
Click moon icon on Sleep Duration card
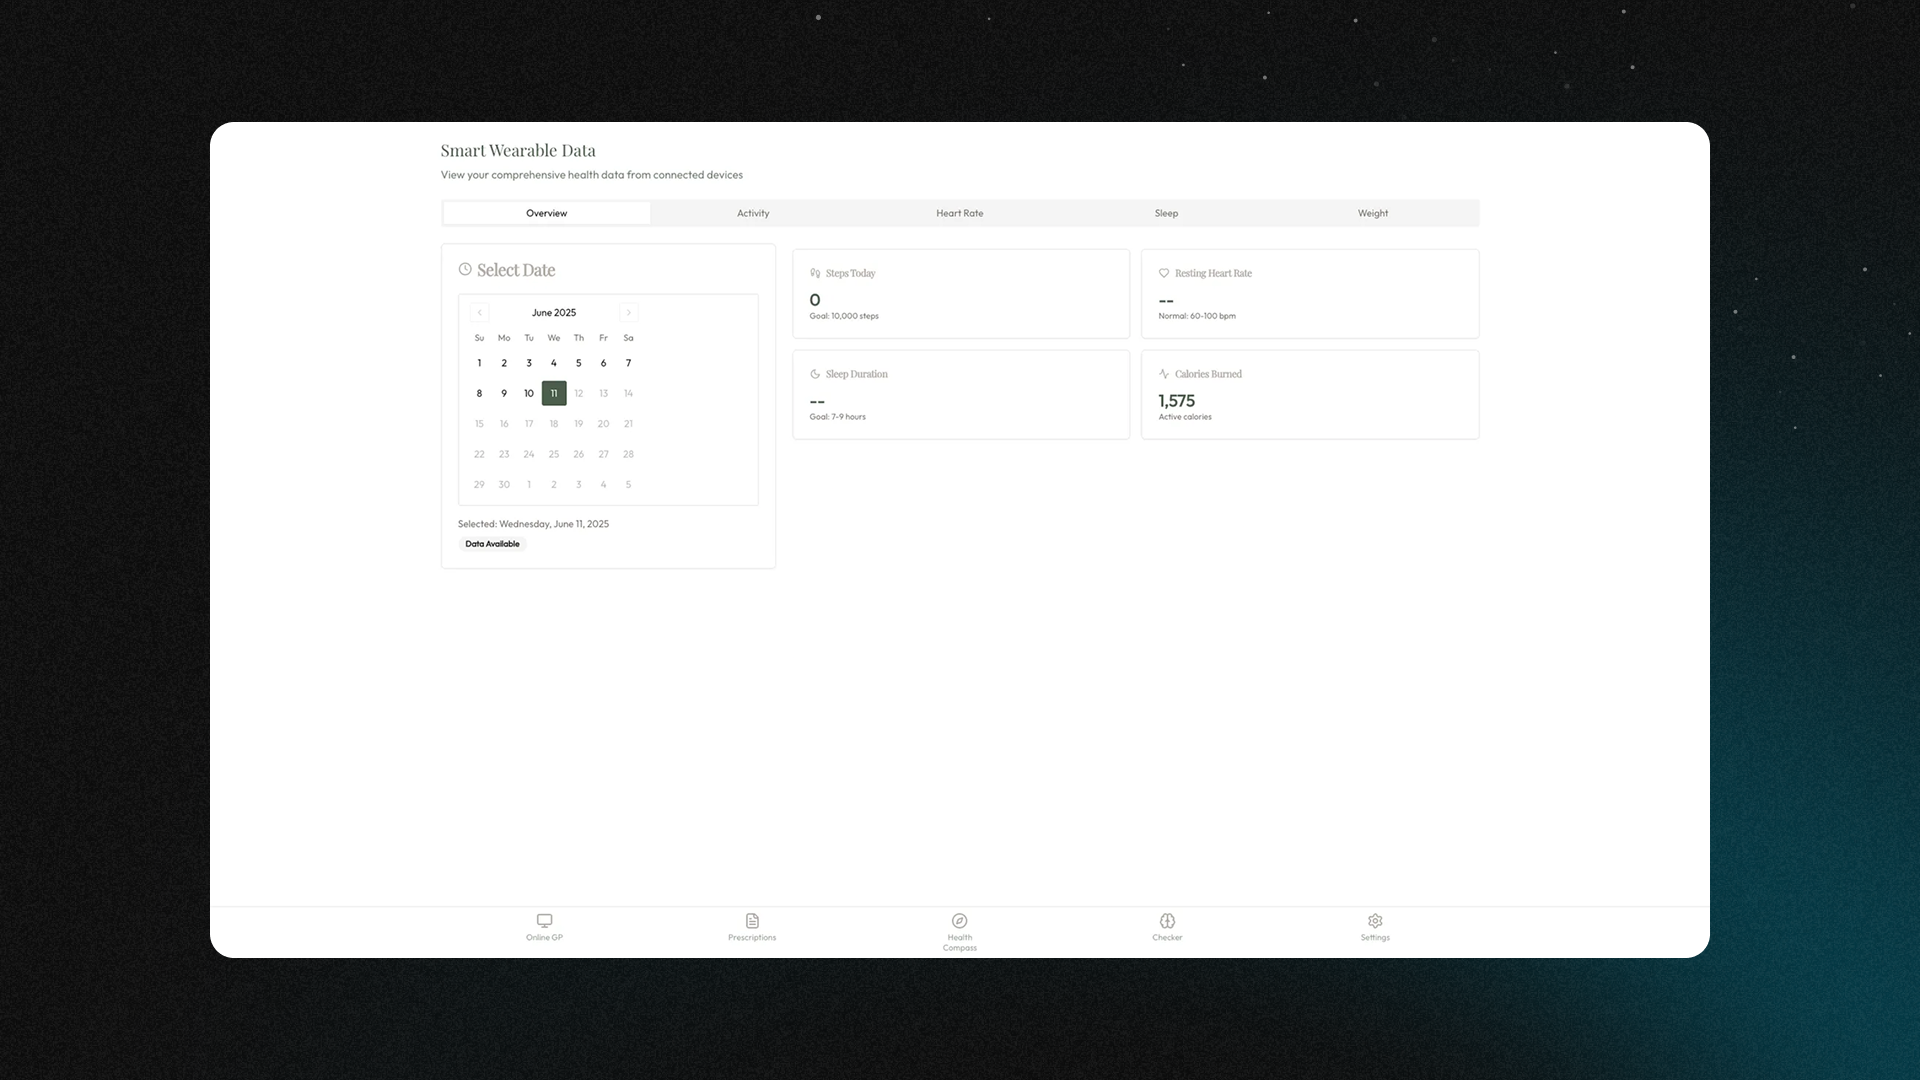click(x=815, y=374)
